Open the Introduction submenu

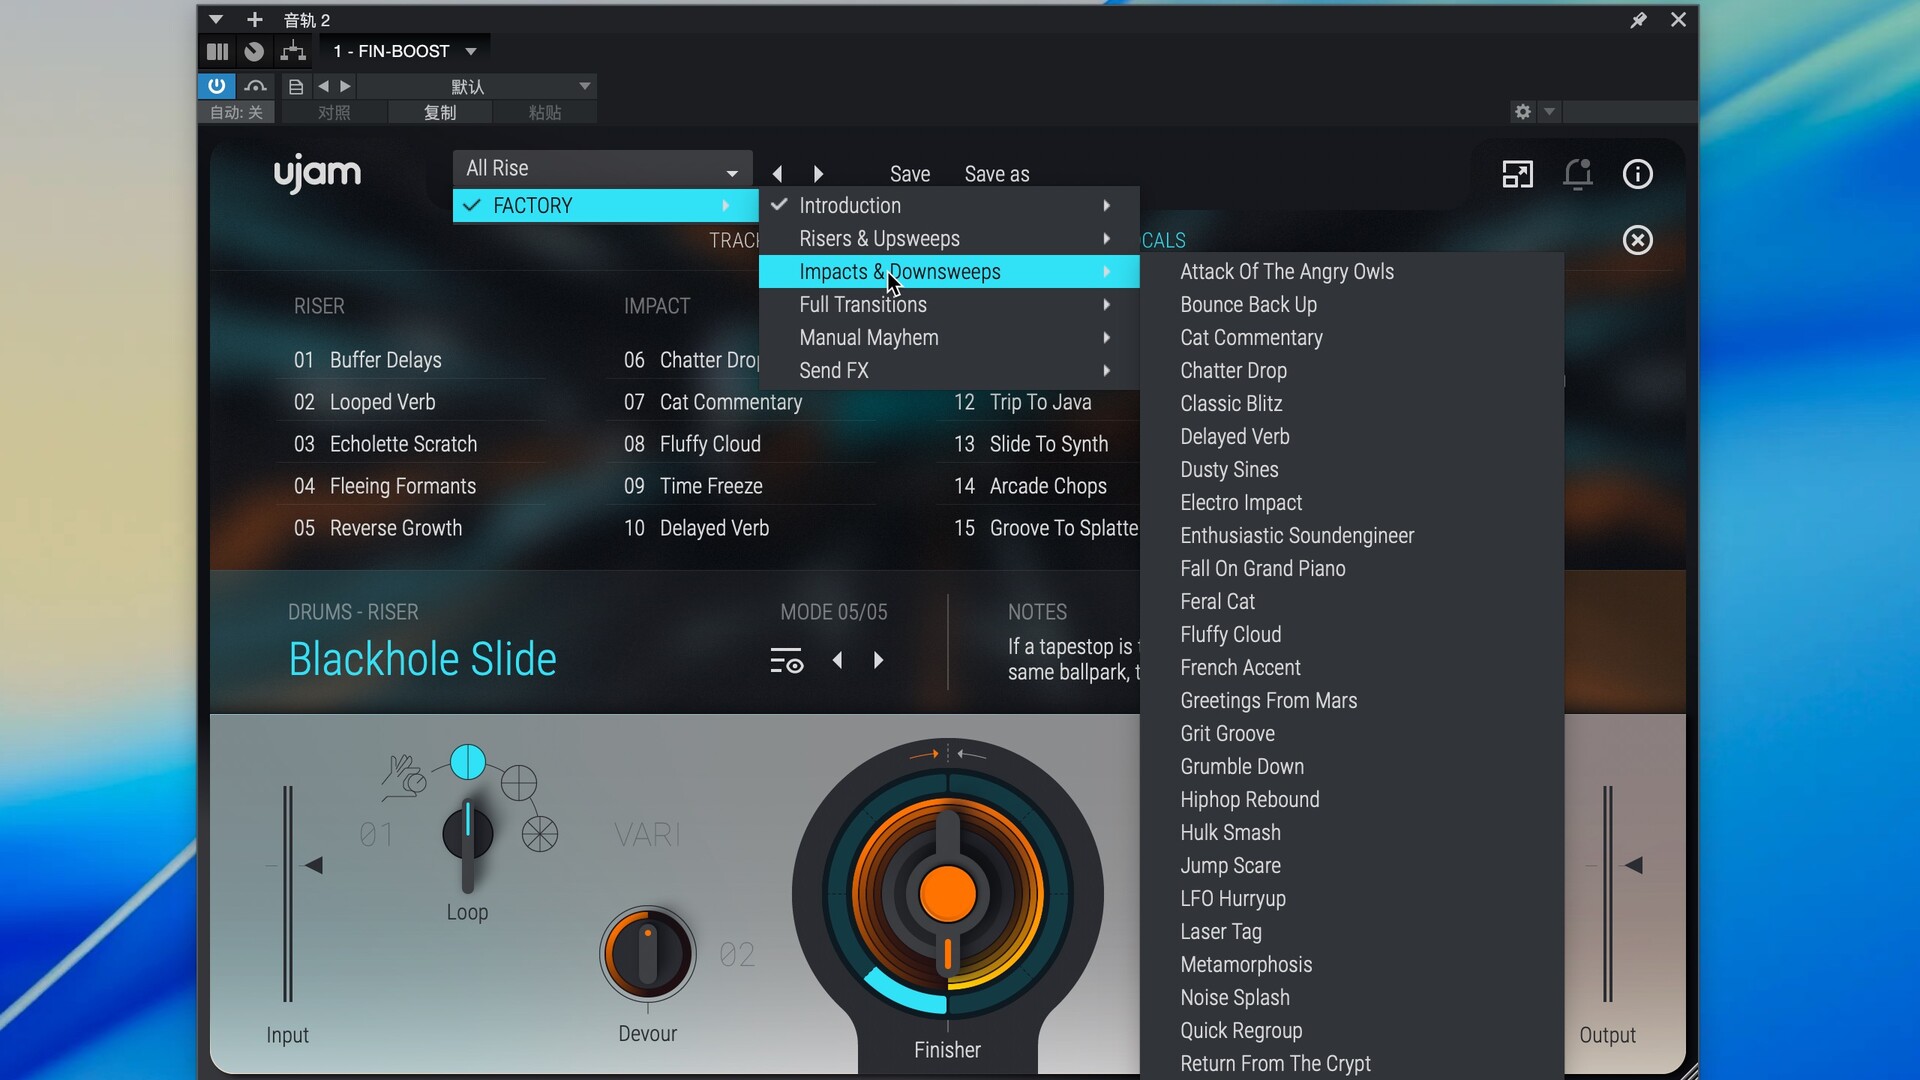coord(949,205)
